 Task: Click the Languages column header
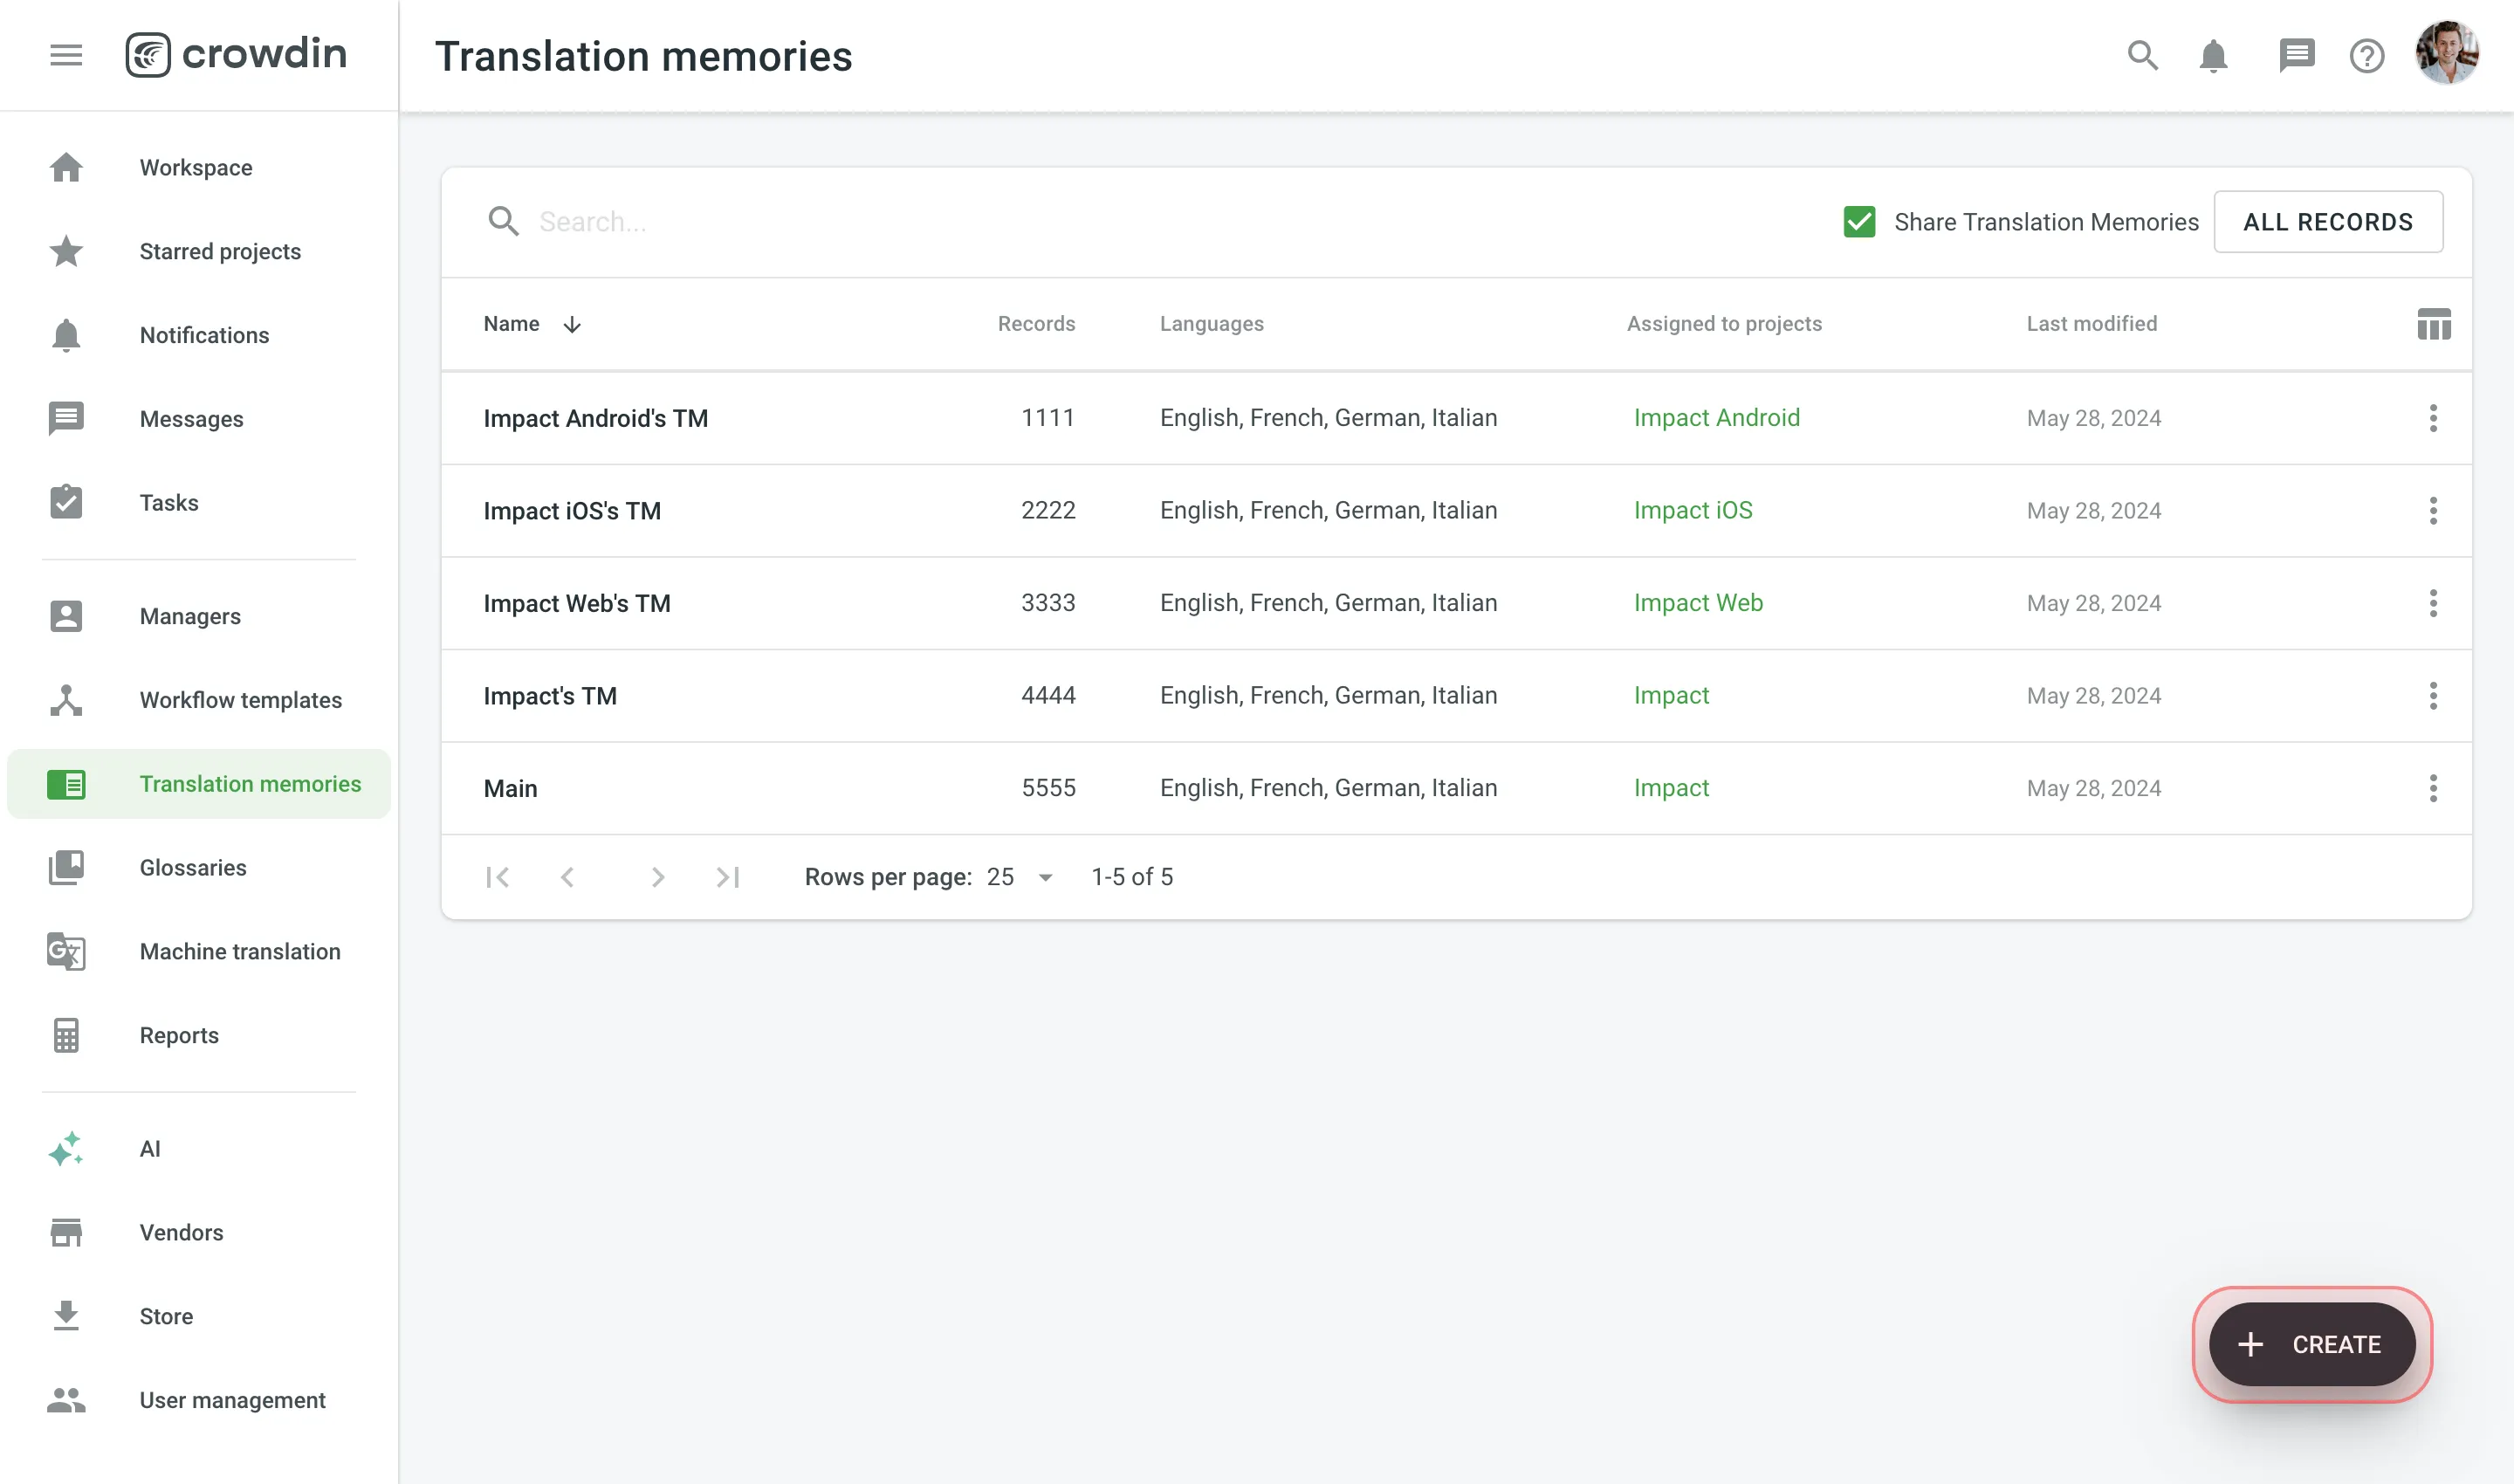click(x=1211, y=324)
